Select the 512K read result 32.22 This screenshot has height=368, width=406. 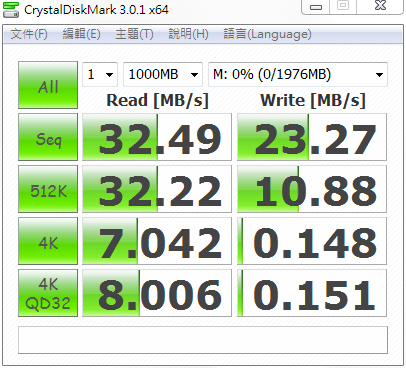(x=157, y=189)
